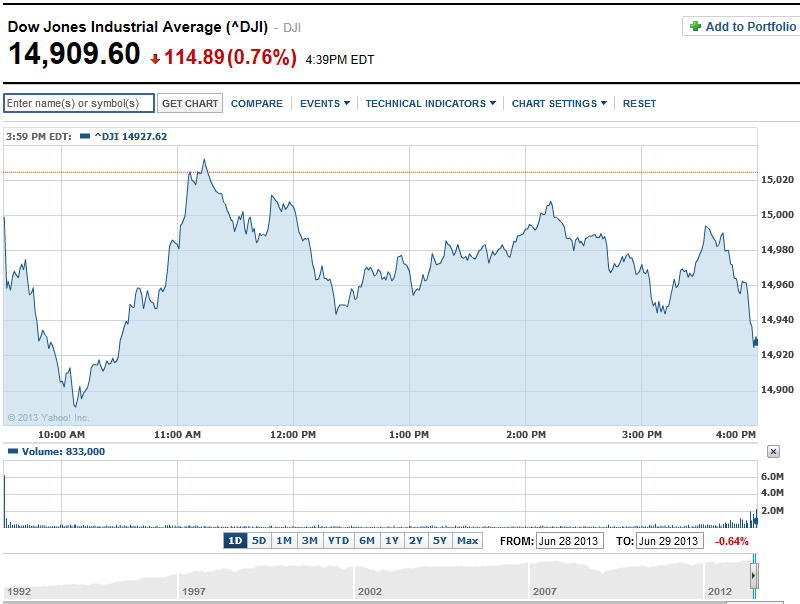
Task: Click the 15,020 axis label
Action: pyautogui.click(x=778, y=180)
